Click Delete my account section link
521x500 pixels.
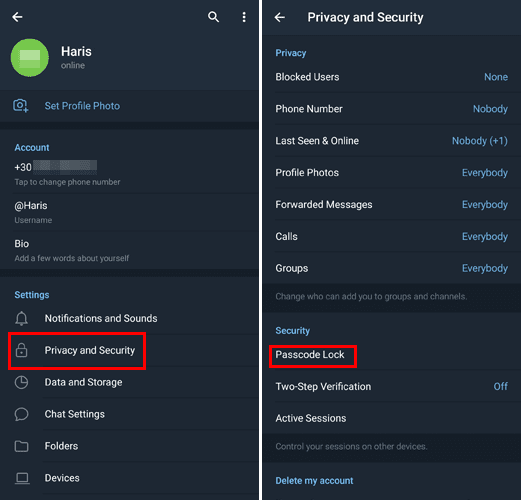click(314, 481)
